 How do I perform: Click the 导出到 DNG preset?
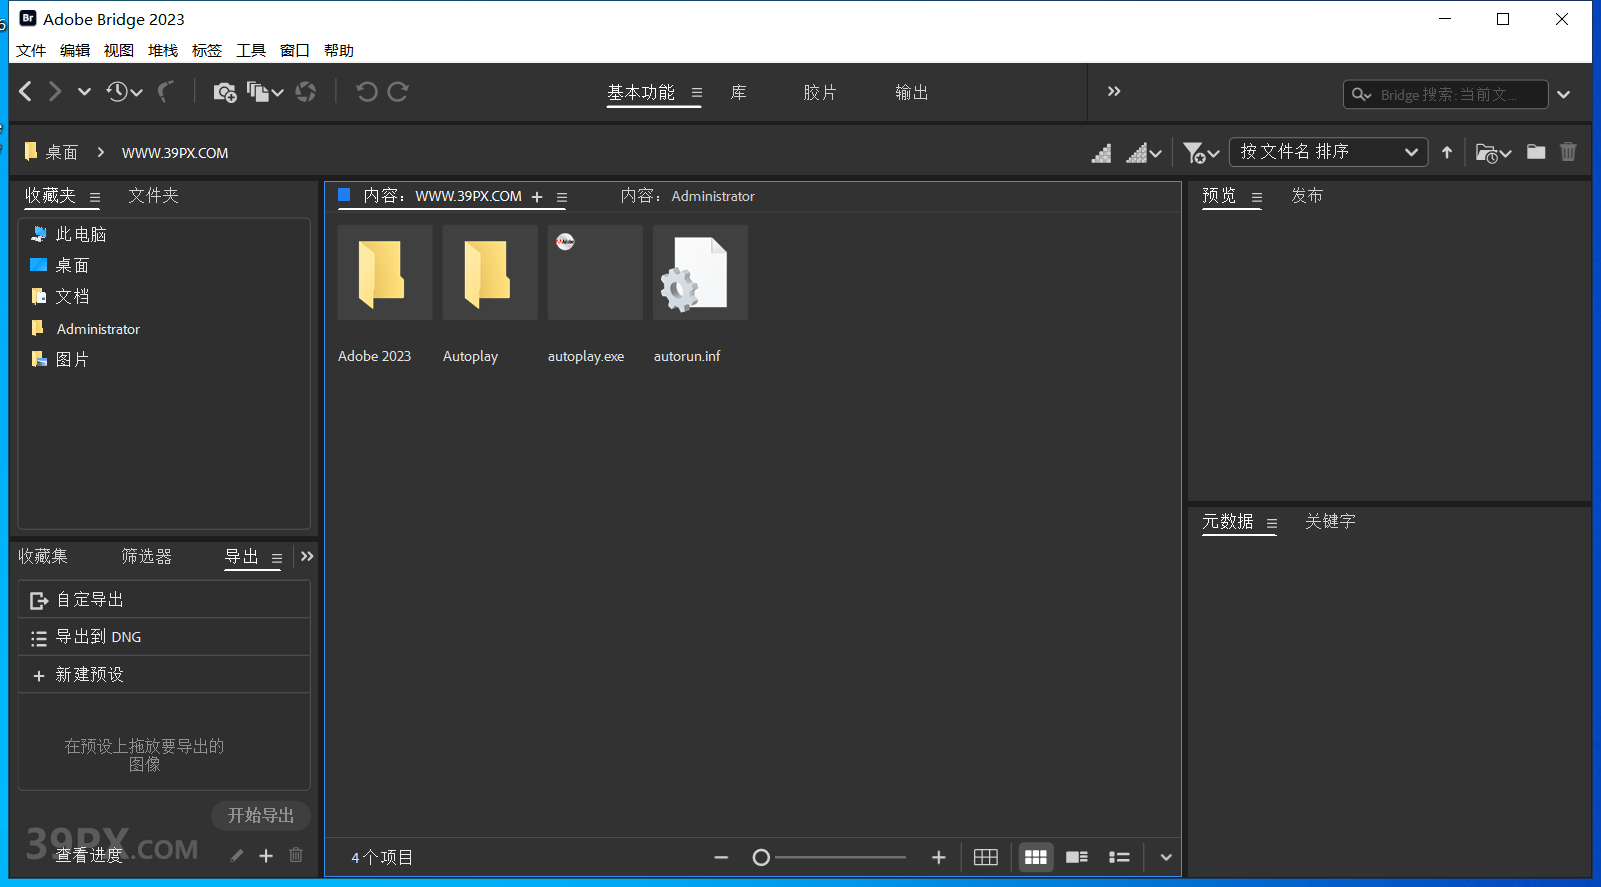[x=164, y=637]
